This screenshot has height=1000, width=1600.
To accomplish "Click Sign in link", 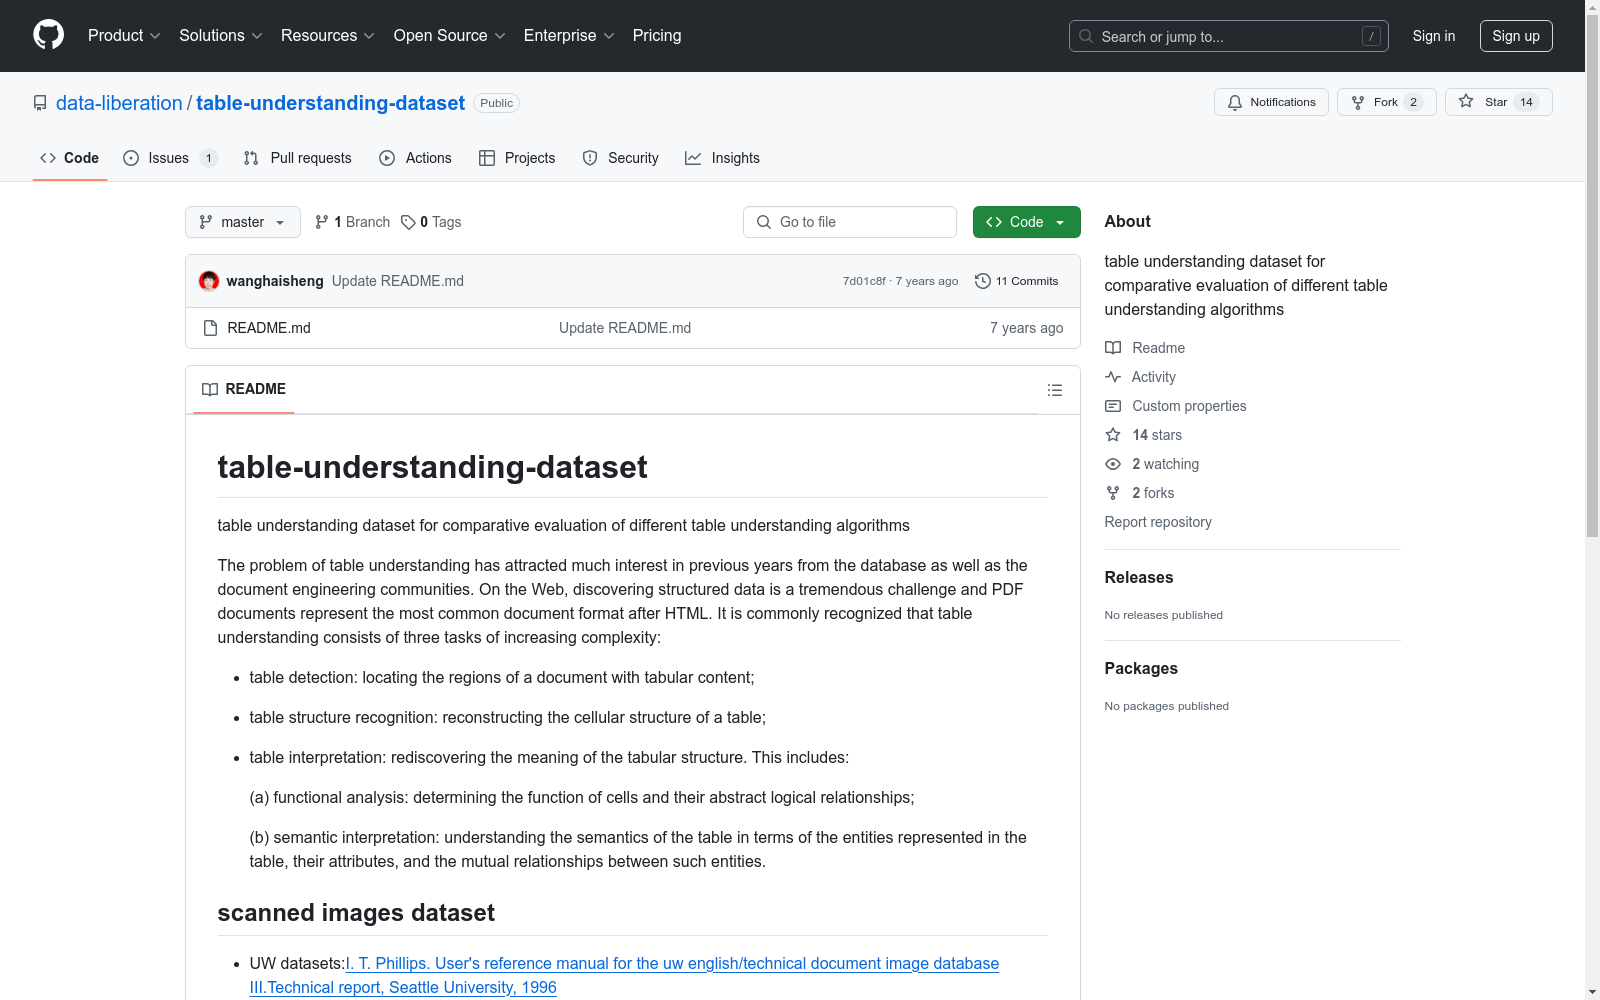I will coord(1433,36).
